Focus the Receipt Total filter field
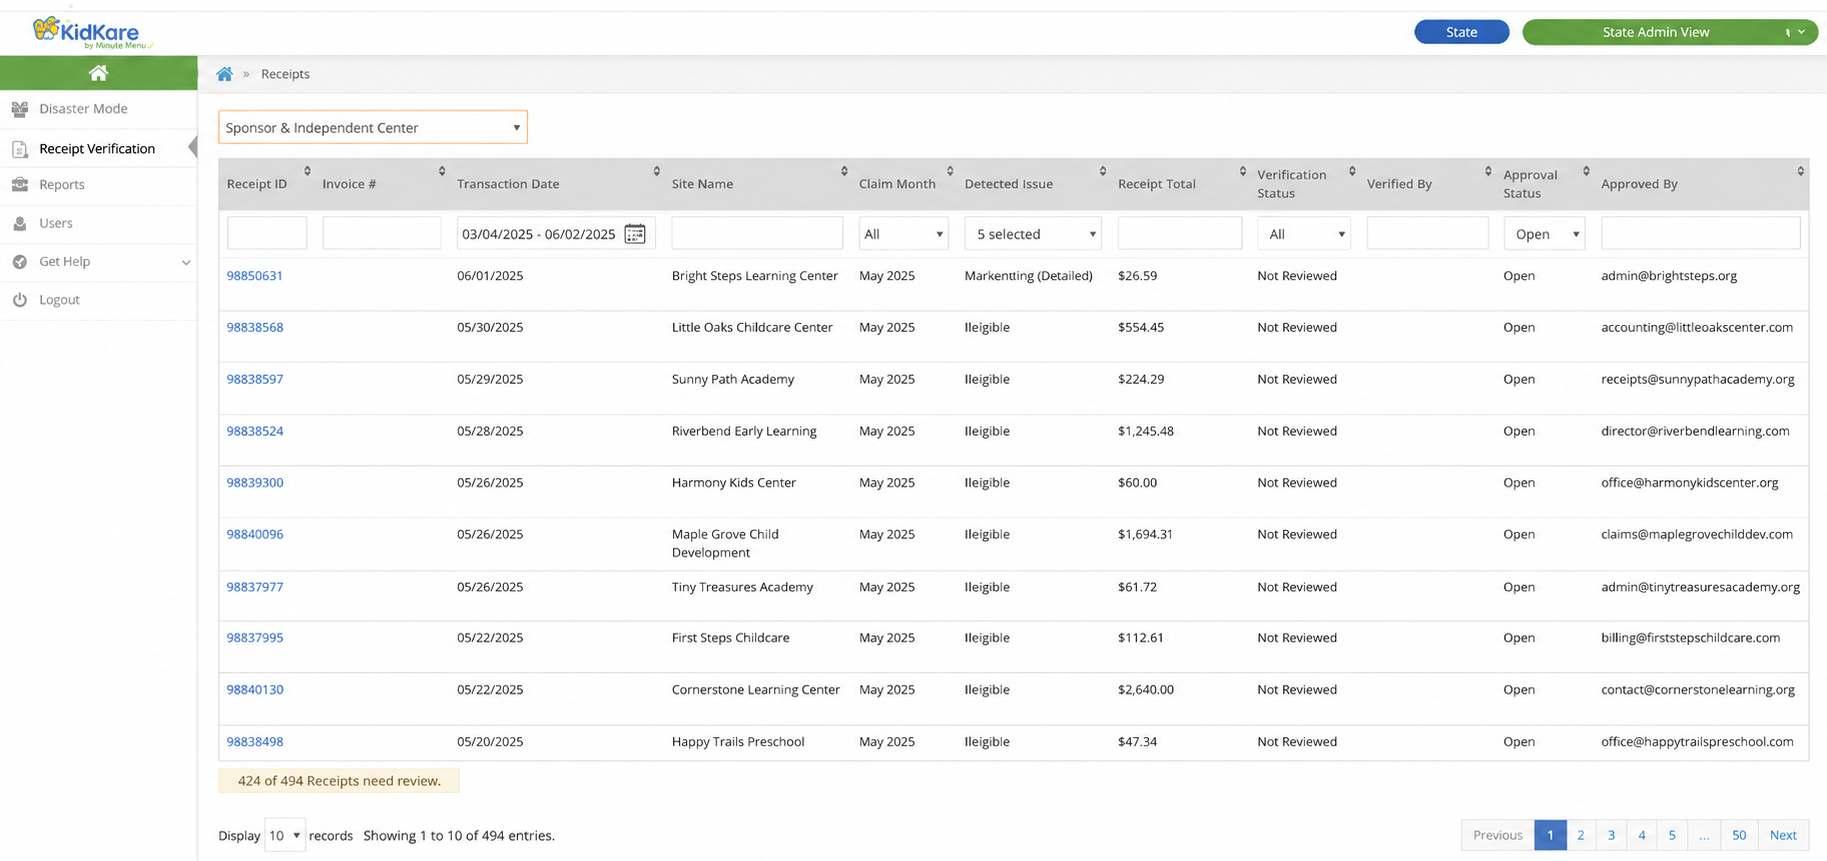Viewport: 1827px width, 861px height. pyautogui.click(x=1180, y=233)
